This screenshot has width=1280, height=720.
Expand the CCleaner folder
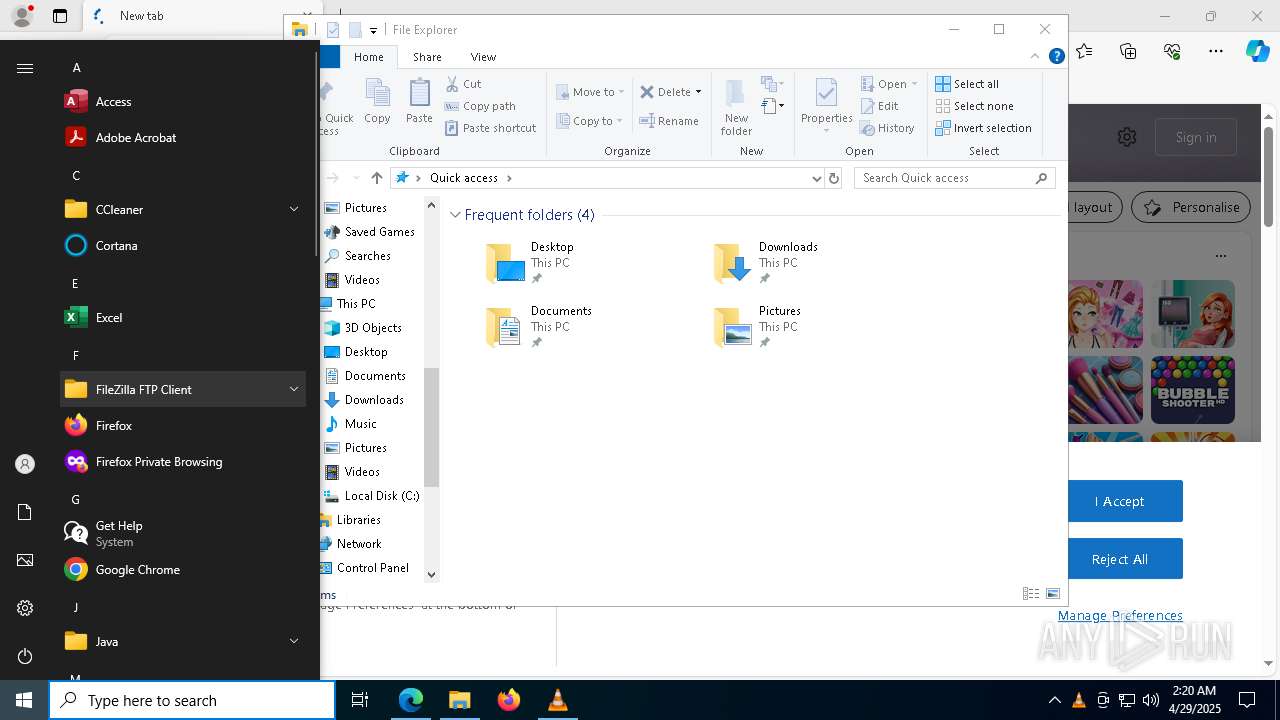tap(183, 210)
